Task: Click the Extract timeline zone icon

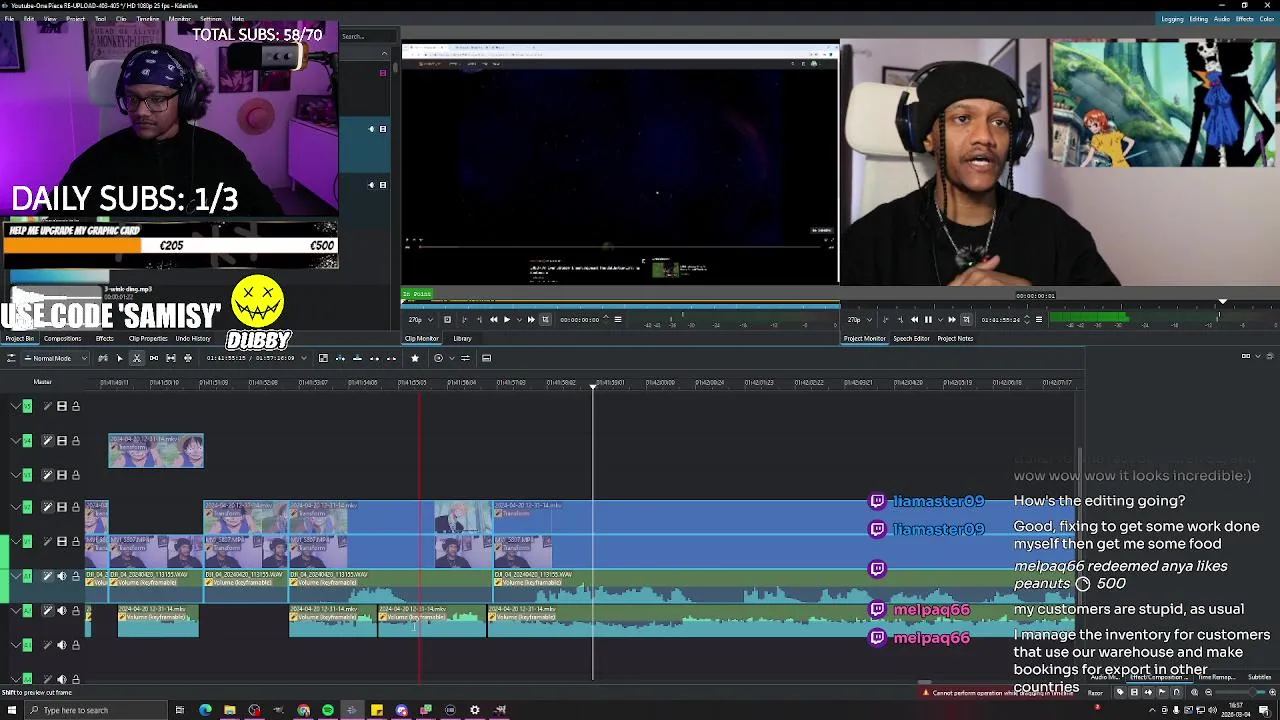Action: click(374, 358)
